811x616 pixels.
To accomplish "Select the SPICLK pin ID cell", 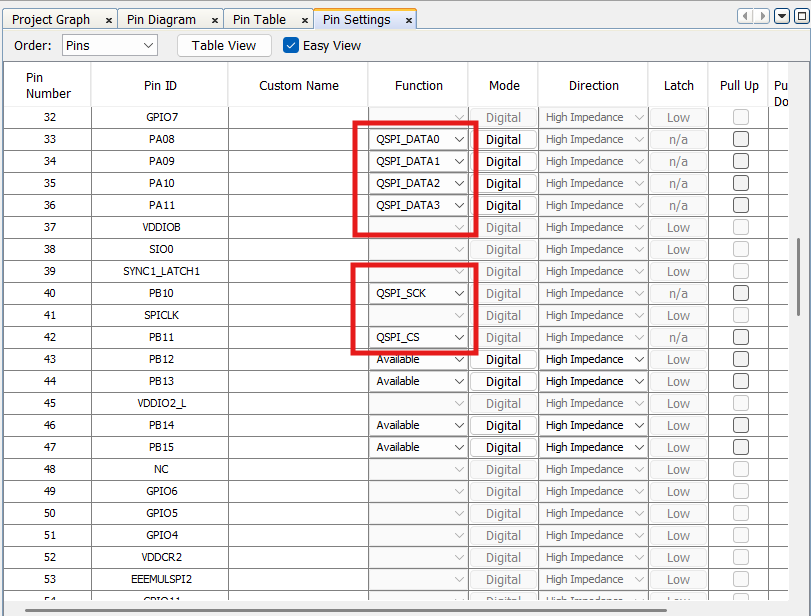I will pos(161,315).
